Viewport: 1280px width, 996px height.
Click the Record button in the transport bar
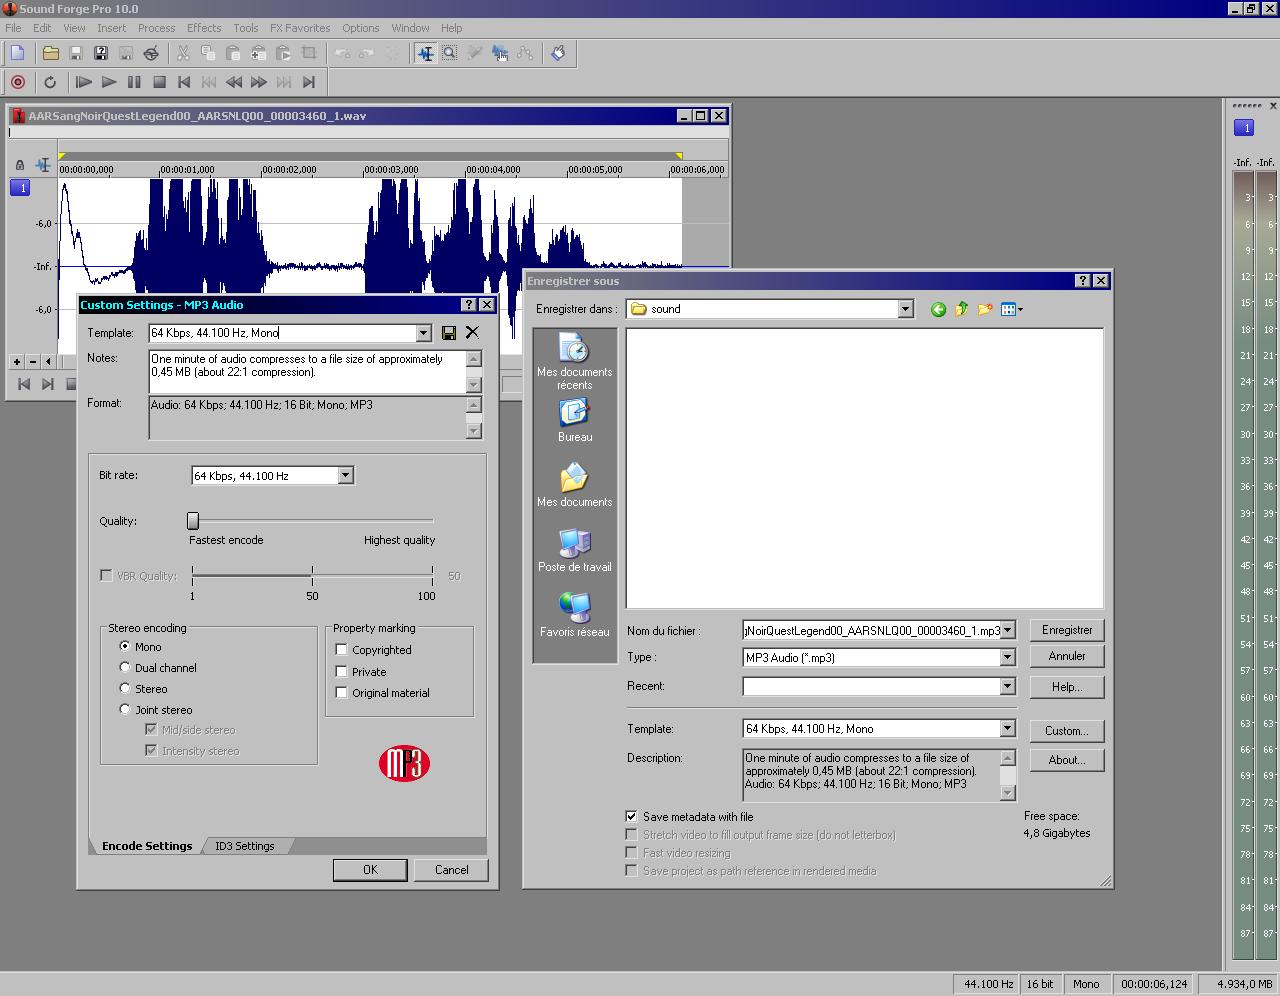coord(18,82)
